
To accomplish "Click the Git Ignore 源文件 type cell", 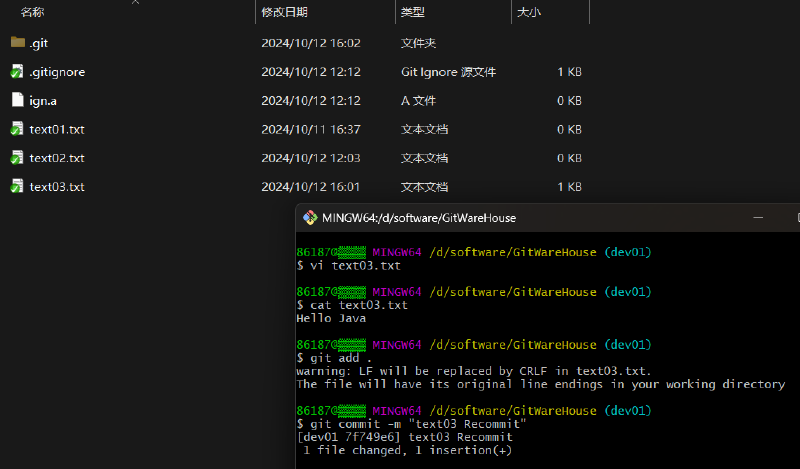I will tap(448, 72).
